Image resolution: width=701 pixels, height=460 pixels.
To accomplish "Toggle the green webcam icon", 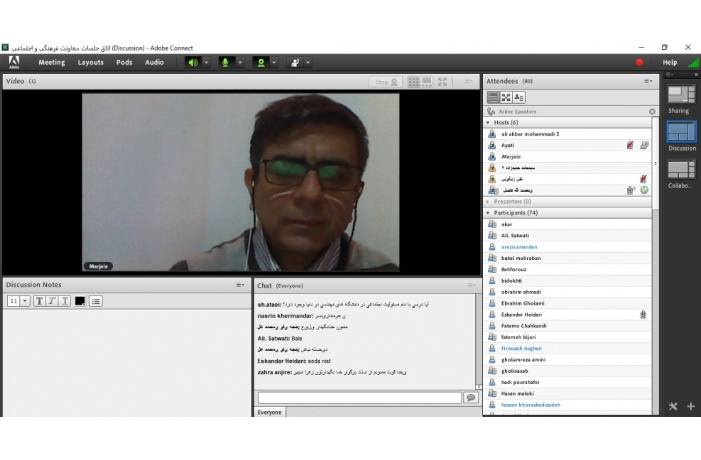I will [x=261, y=63].
